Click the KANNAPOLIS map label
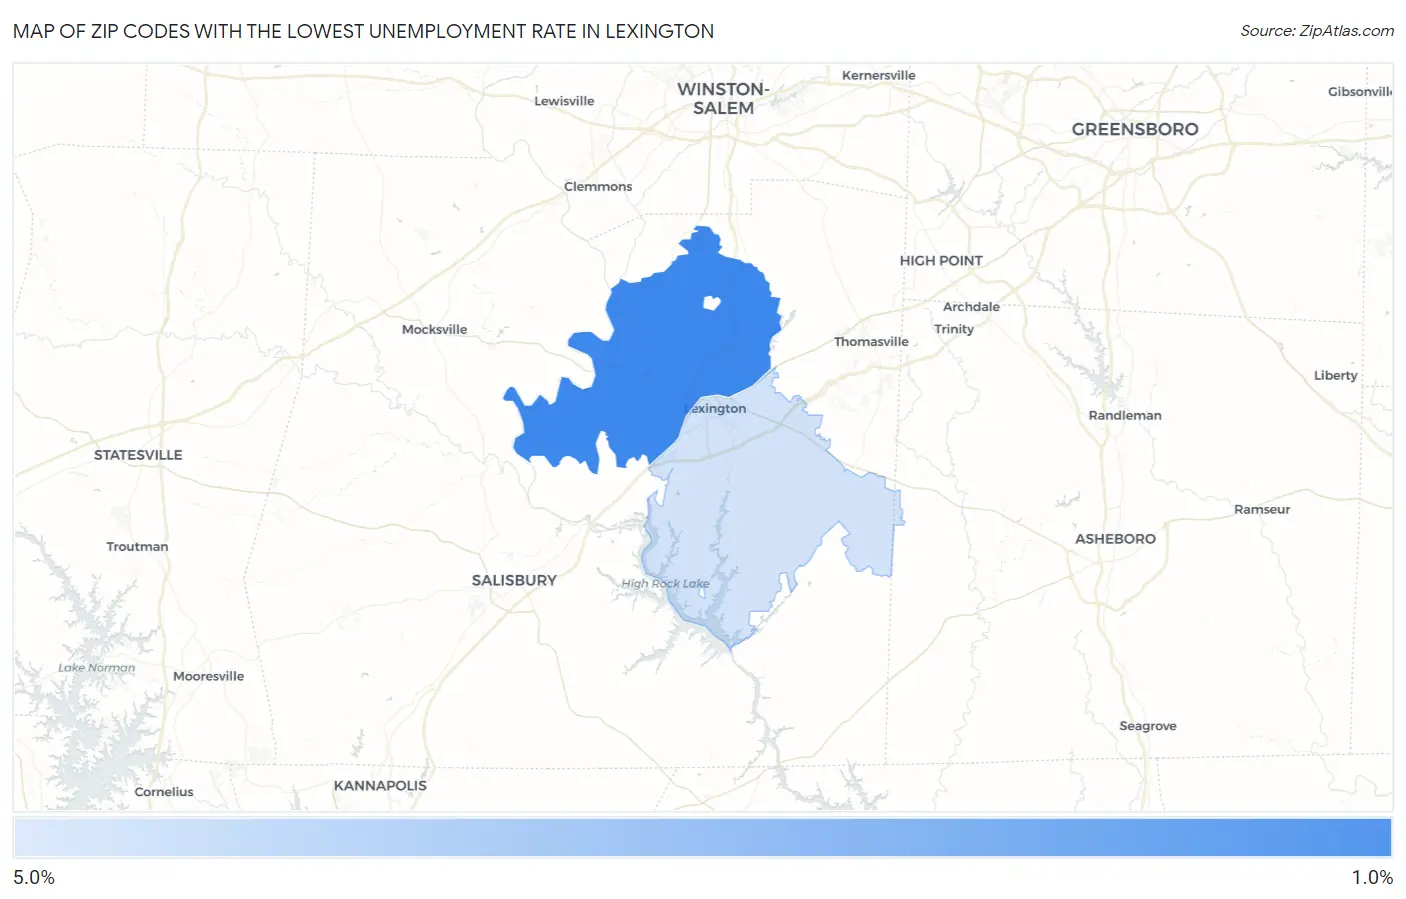This screenshot has height=899, width=1406. (x=380, y=786)
